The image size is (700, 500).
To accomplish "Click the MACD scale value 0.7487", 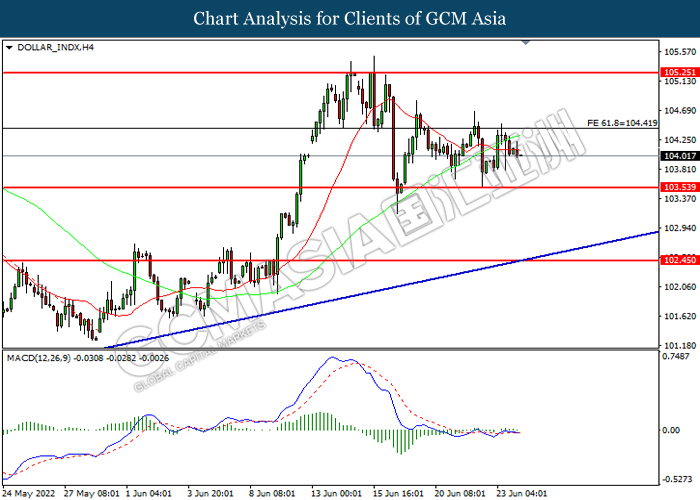I will click(x=676, y=356).
